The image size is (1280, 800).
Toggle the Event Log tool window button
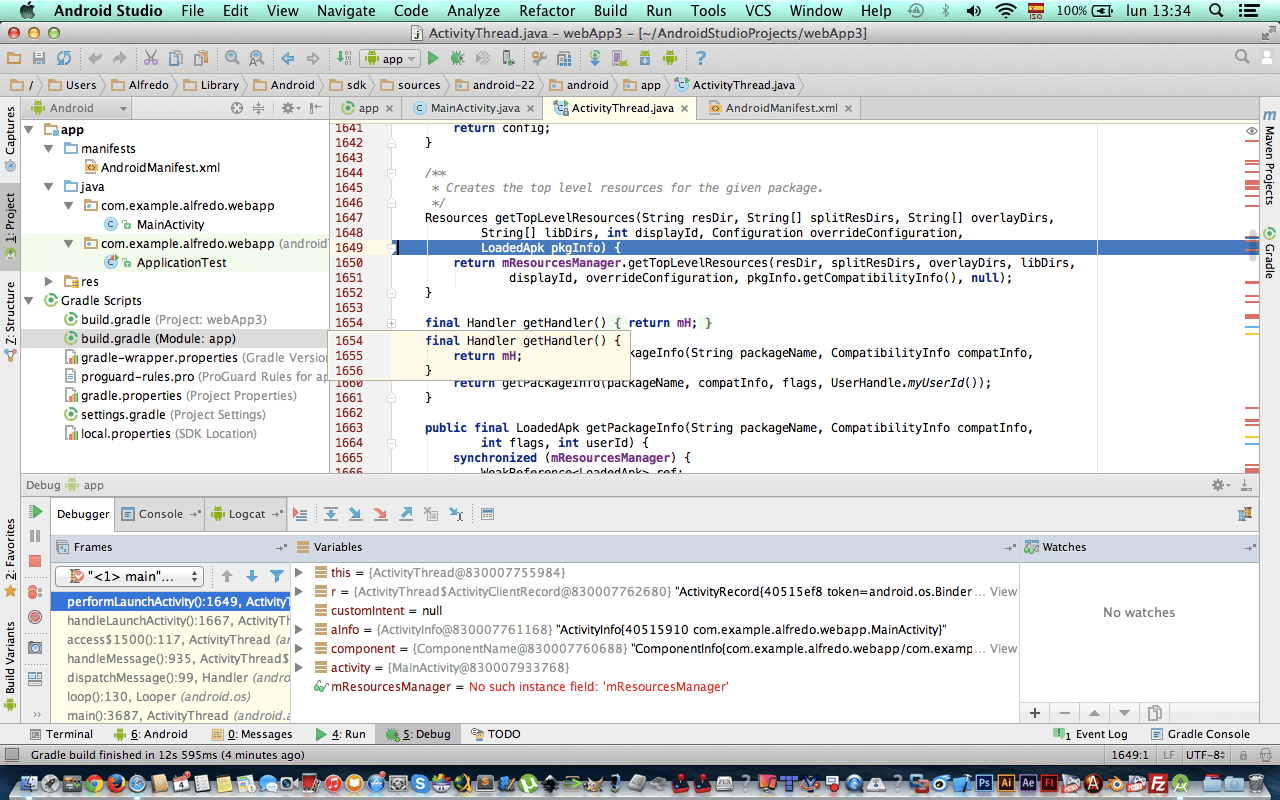coord(1091,734)
